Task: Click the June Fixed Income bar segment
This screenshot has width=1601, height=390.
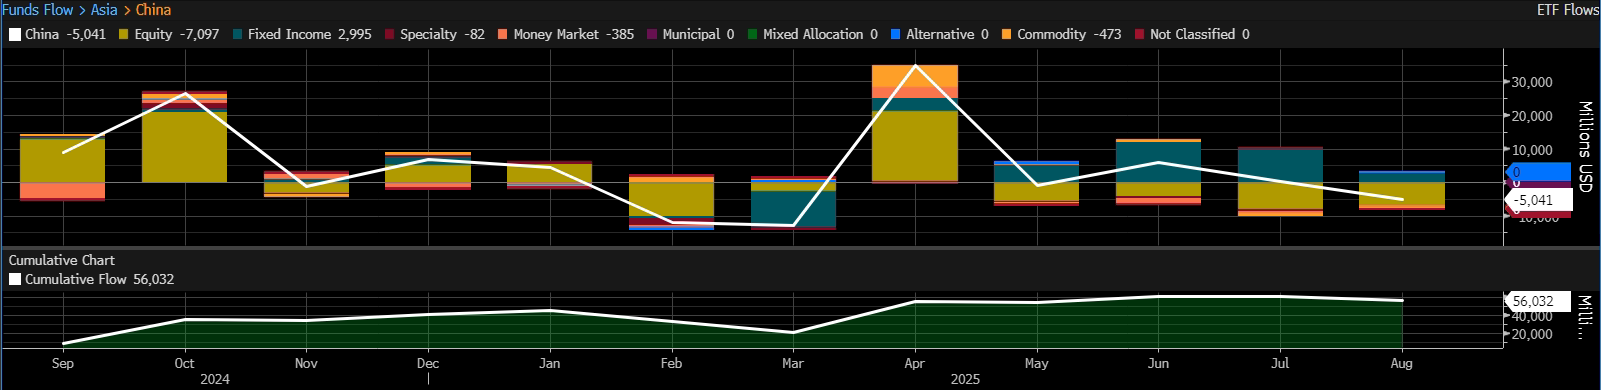Action: point(1158,162)
